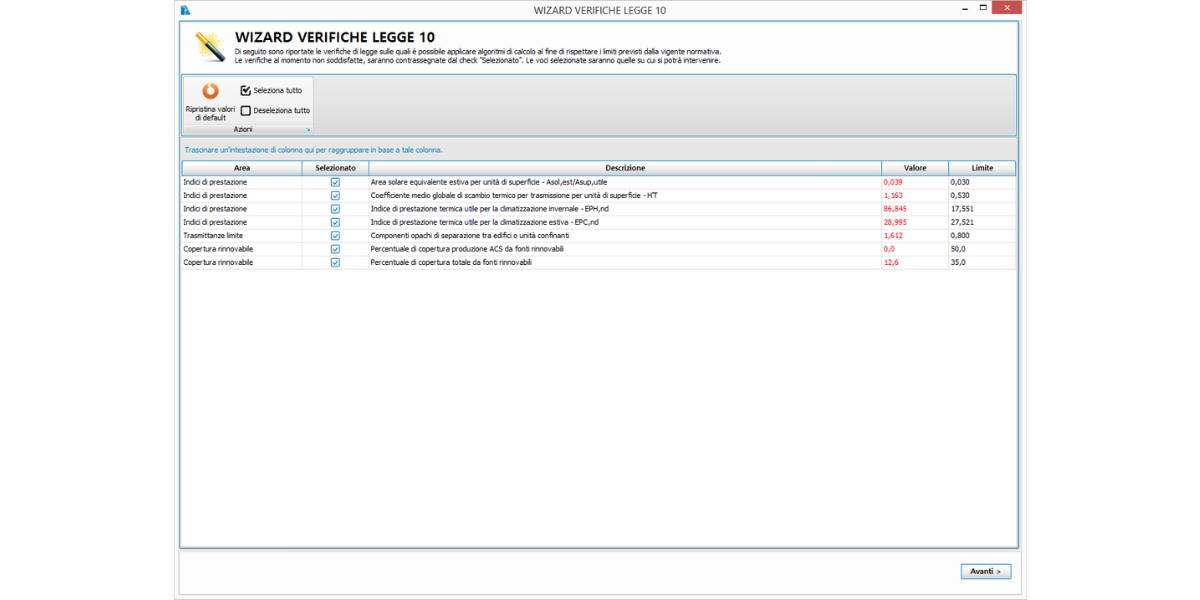Click the limit value 17,551

pyautogui.click(x=962, y=209)
